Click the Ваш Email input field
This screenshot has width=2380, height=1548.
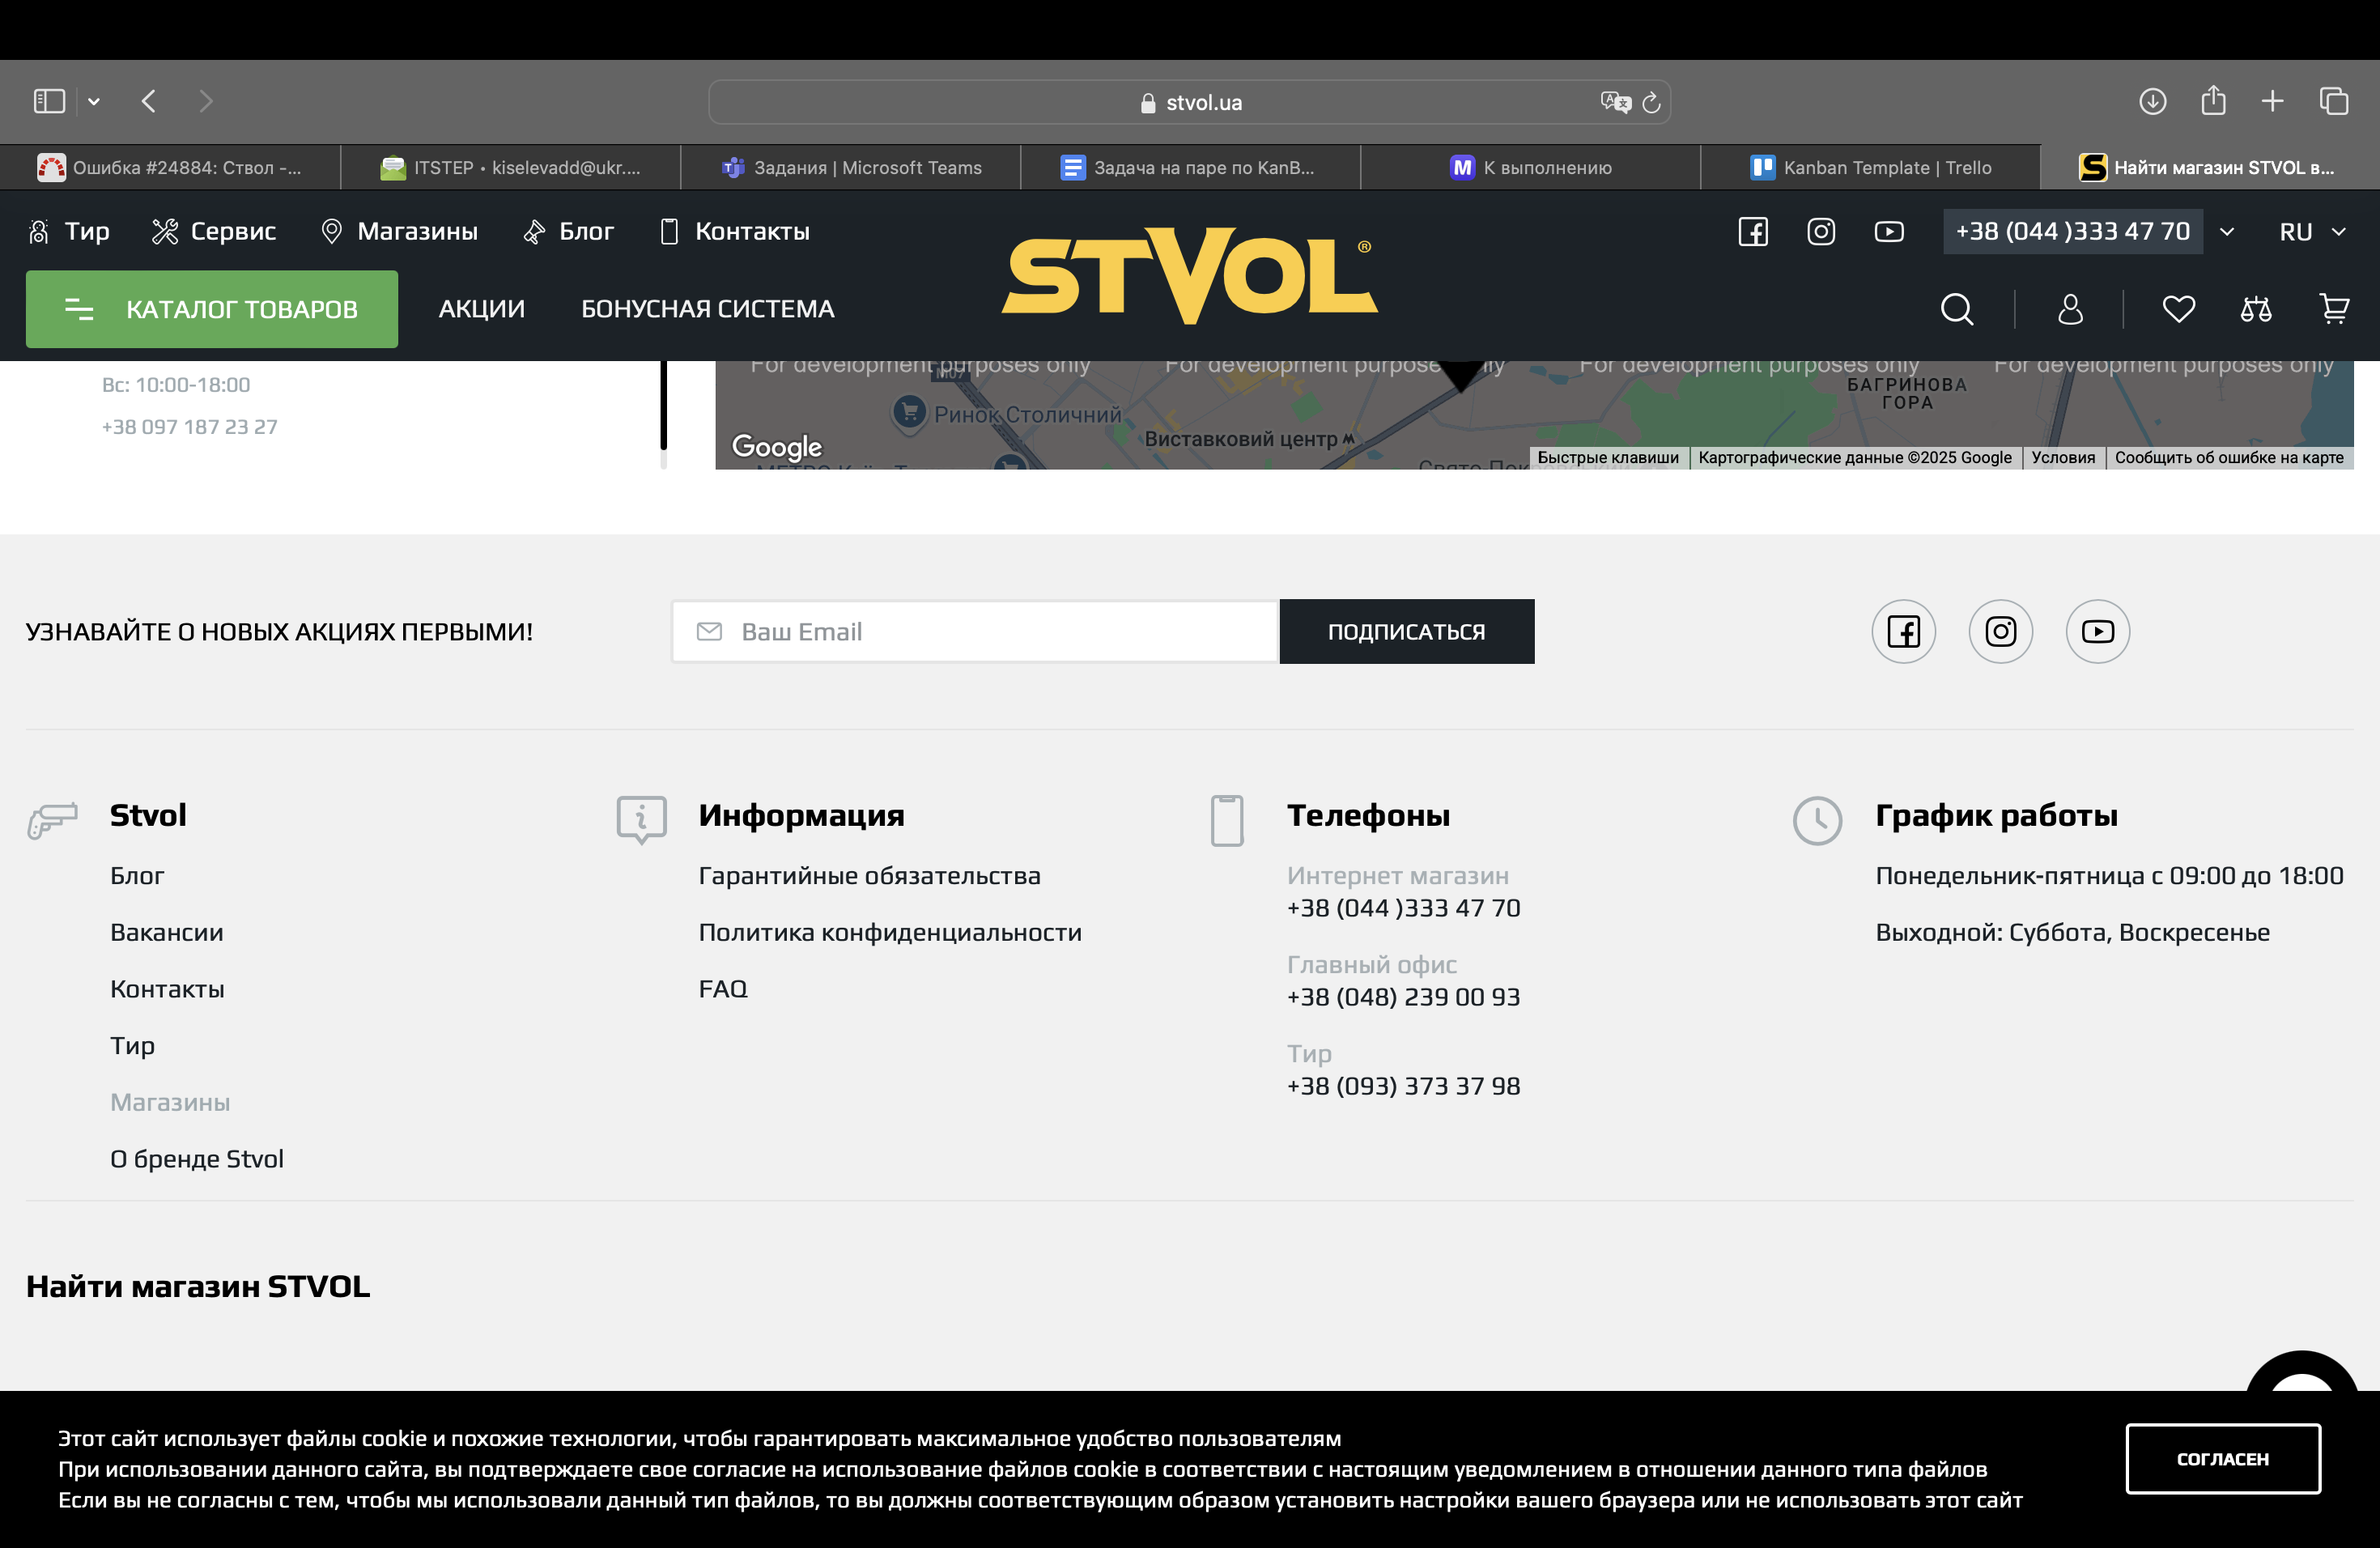975,631
